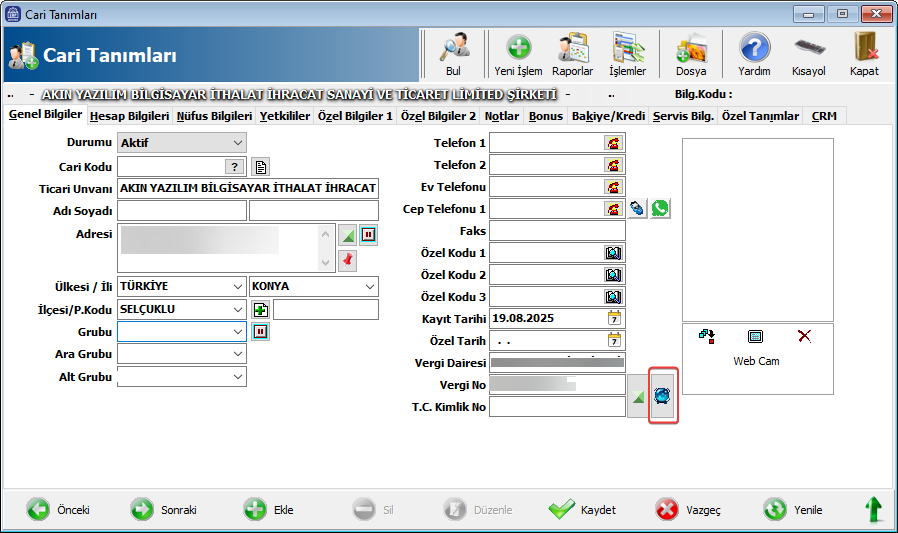This screenshot has height=533, width=898.
Task: Switch to the Hesap Bilgileri tab
Action: pos(129,116)
